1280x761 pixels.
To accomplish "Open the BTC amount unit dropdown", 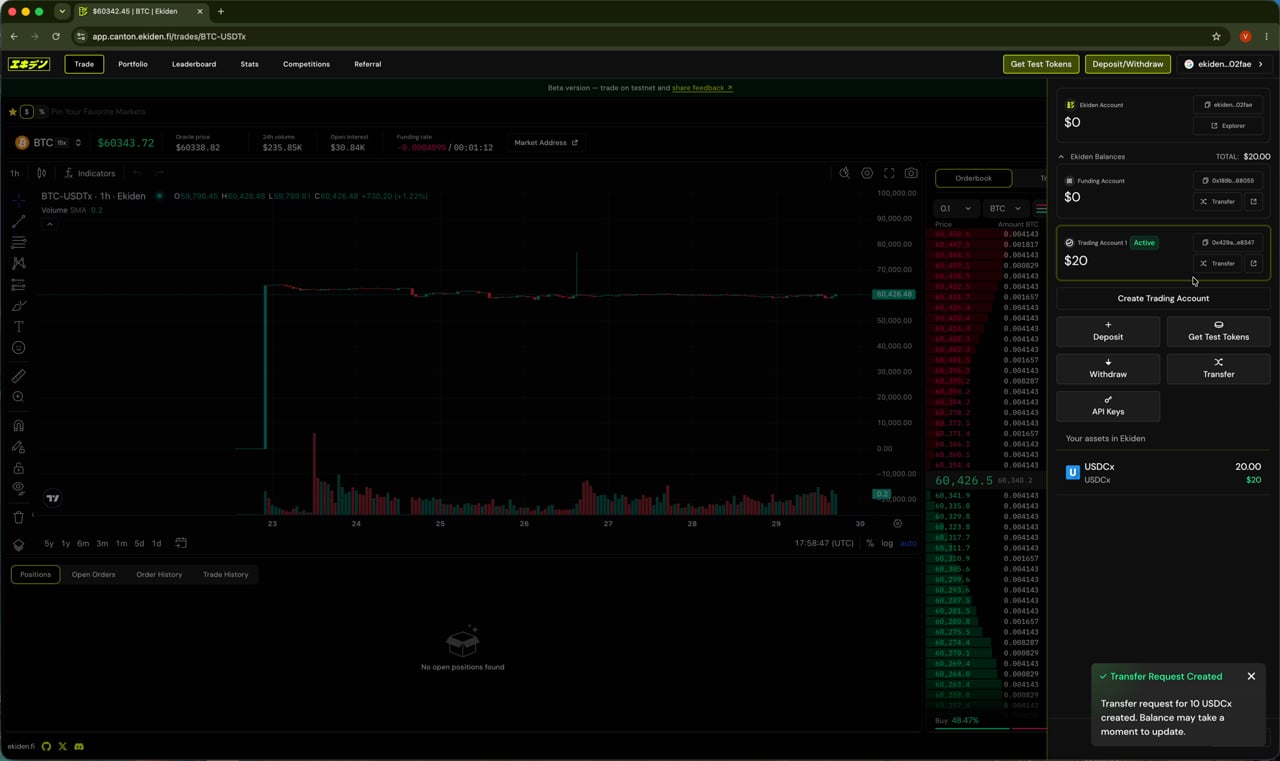I will tap(1005, 208).
